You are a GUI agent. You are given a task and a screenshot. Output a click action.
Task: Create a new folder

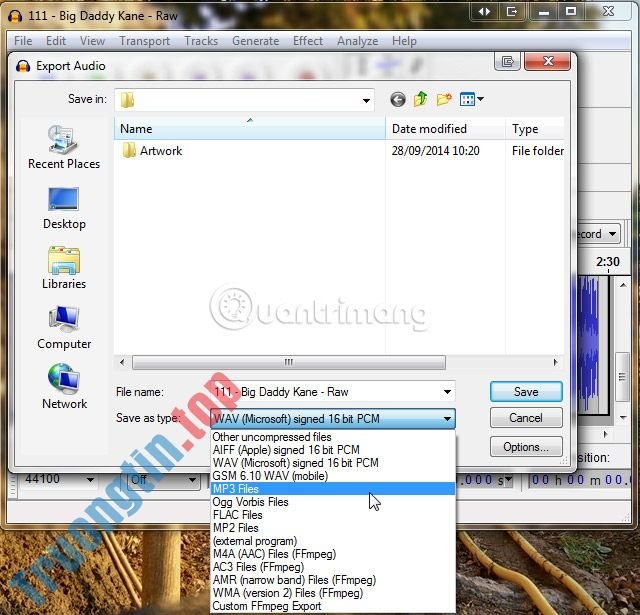pyautogui.click(x=444, y=99)
